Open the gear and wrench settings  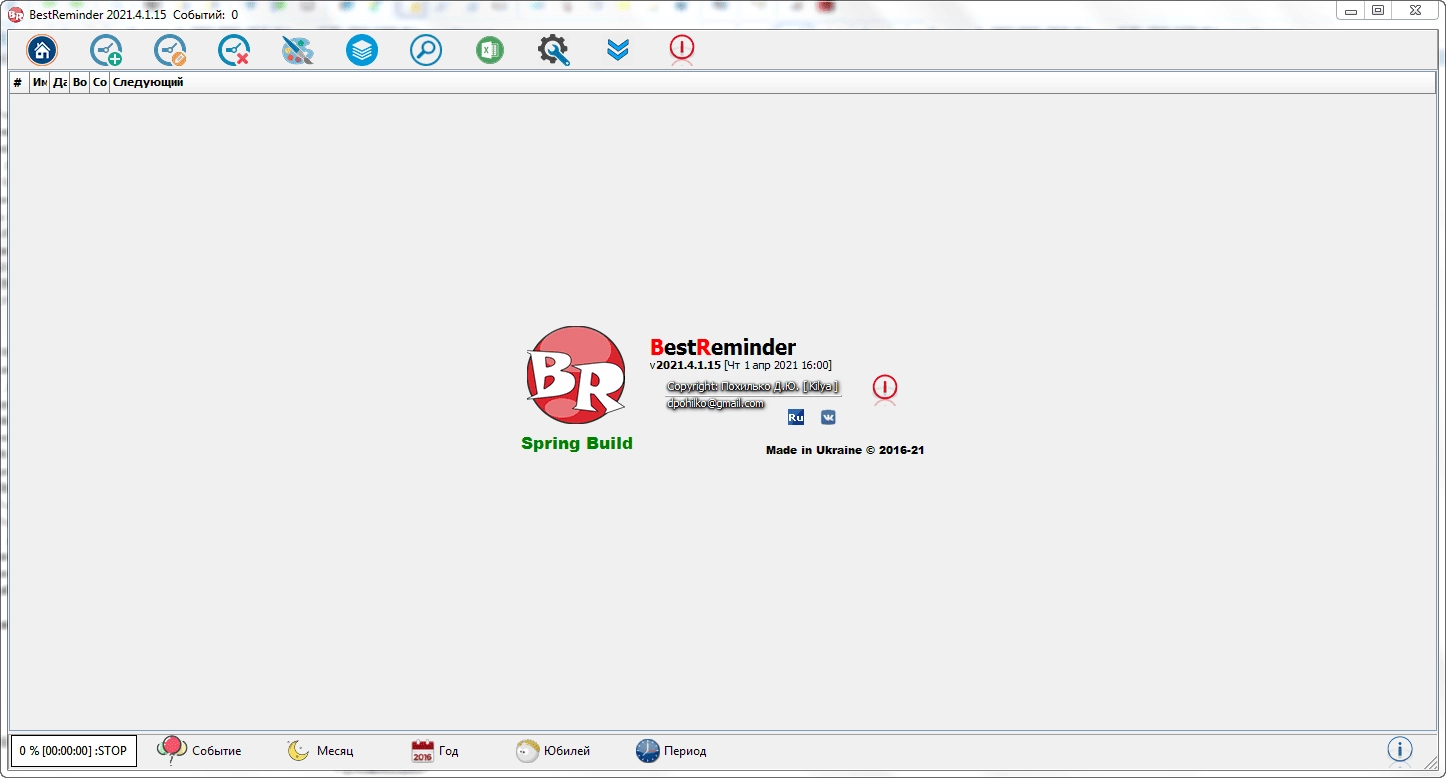554,50
